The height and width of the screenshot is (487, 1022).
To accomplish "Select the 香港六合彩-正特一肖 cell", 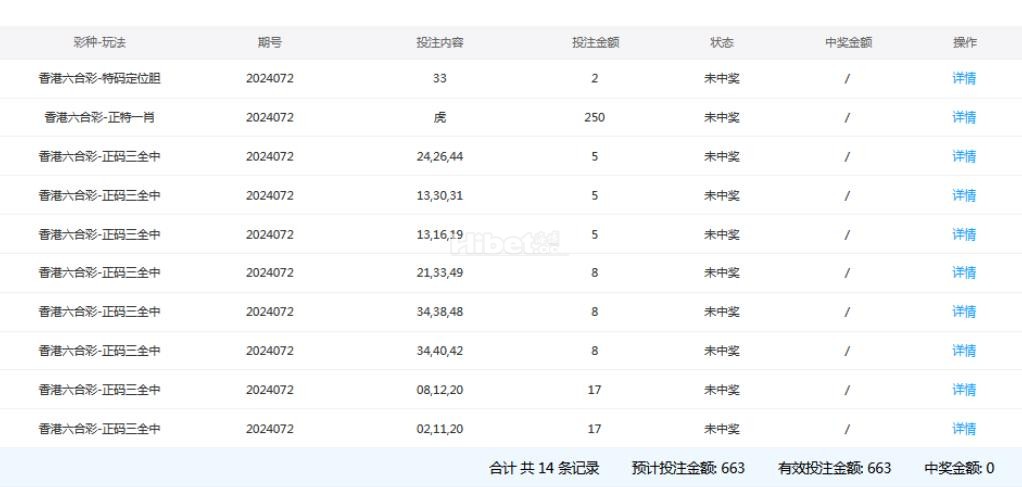I will coord(100,117).
